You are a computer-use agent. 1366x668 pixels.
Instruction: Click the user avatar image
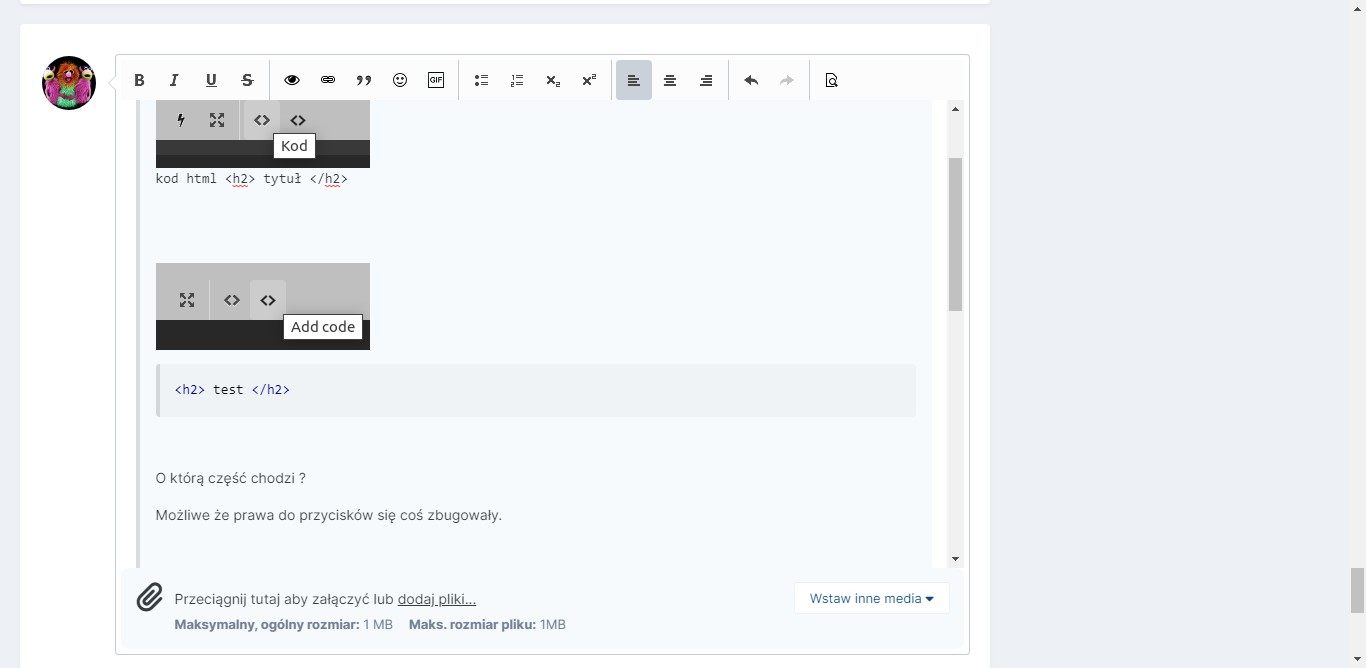tap(69, 83)
